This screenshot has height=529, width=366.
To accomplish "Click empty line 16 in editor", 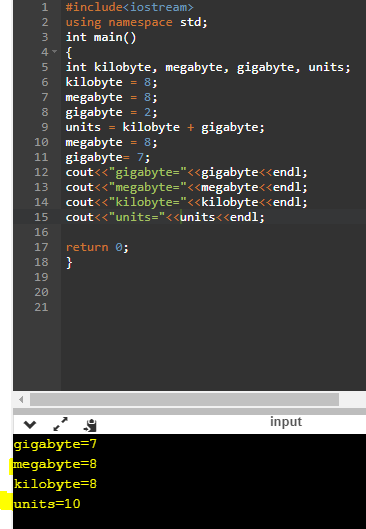I will coord(213,232).
